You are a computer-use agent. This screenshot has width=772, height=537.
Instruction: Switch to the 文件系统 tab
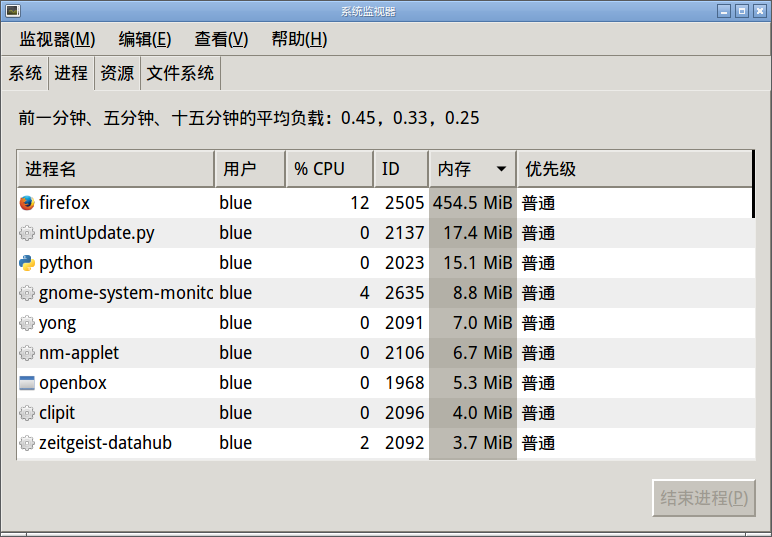pyautogui.click(x=180, y=73)
